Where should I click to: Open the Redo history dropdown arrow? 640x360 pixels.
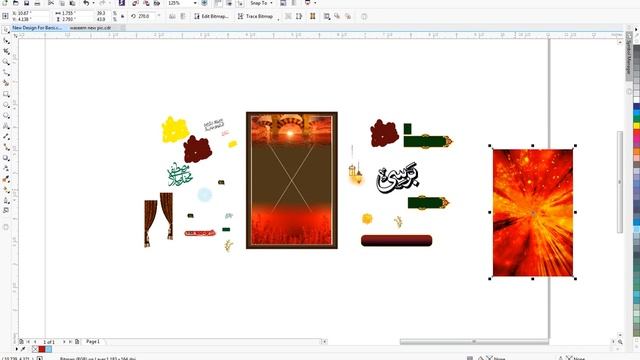point(110,3)
